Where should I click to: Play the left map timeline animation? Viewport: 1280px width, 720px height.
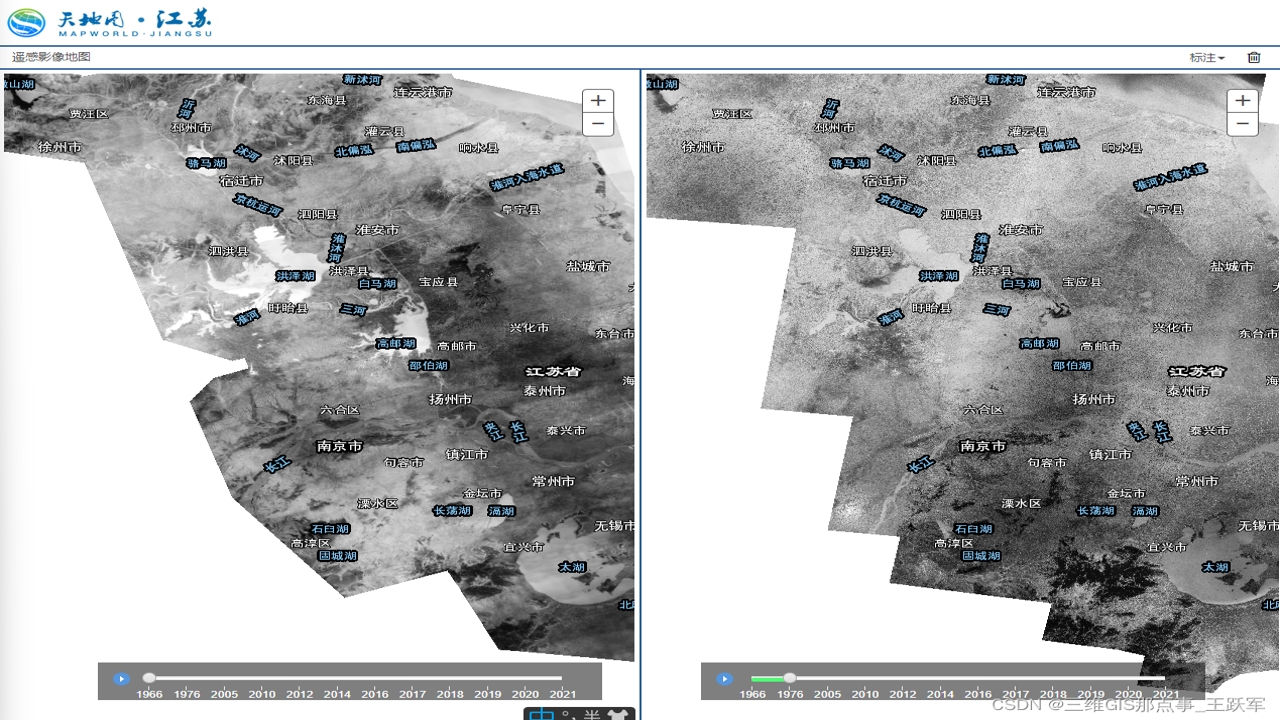coord(121,679)
